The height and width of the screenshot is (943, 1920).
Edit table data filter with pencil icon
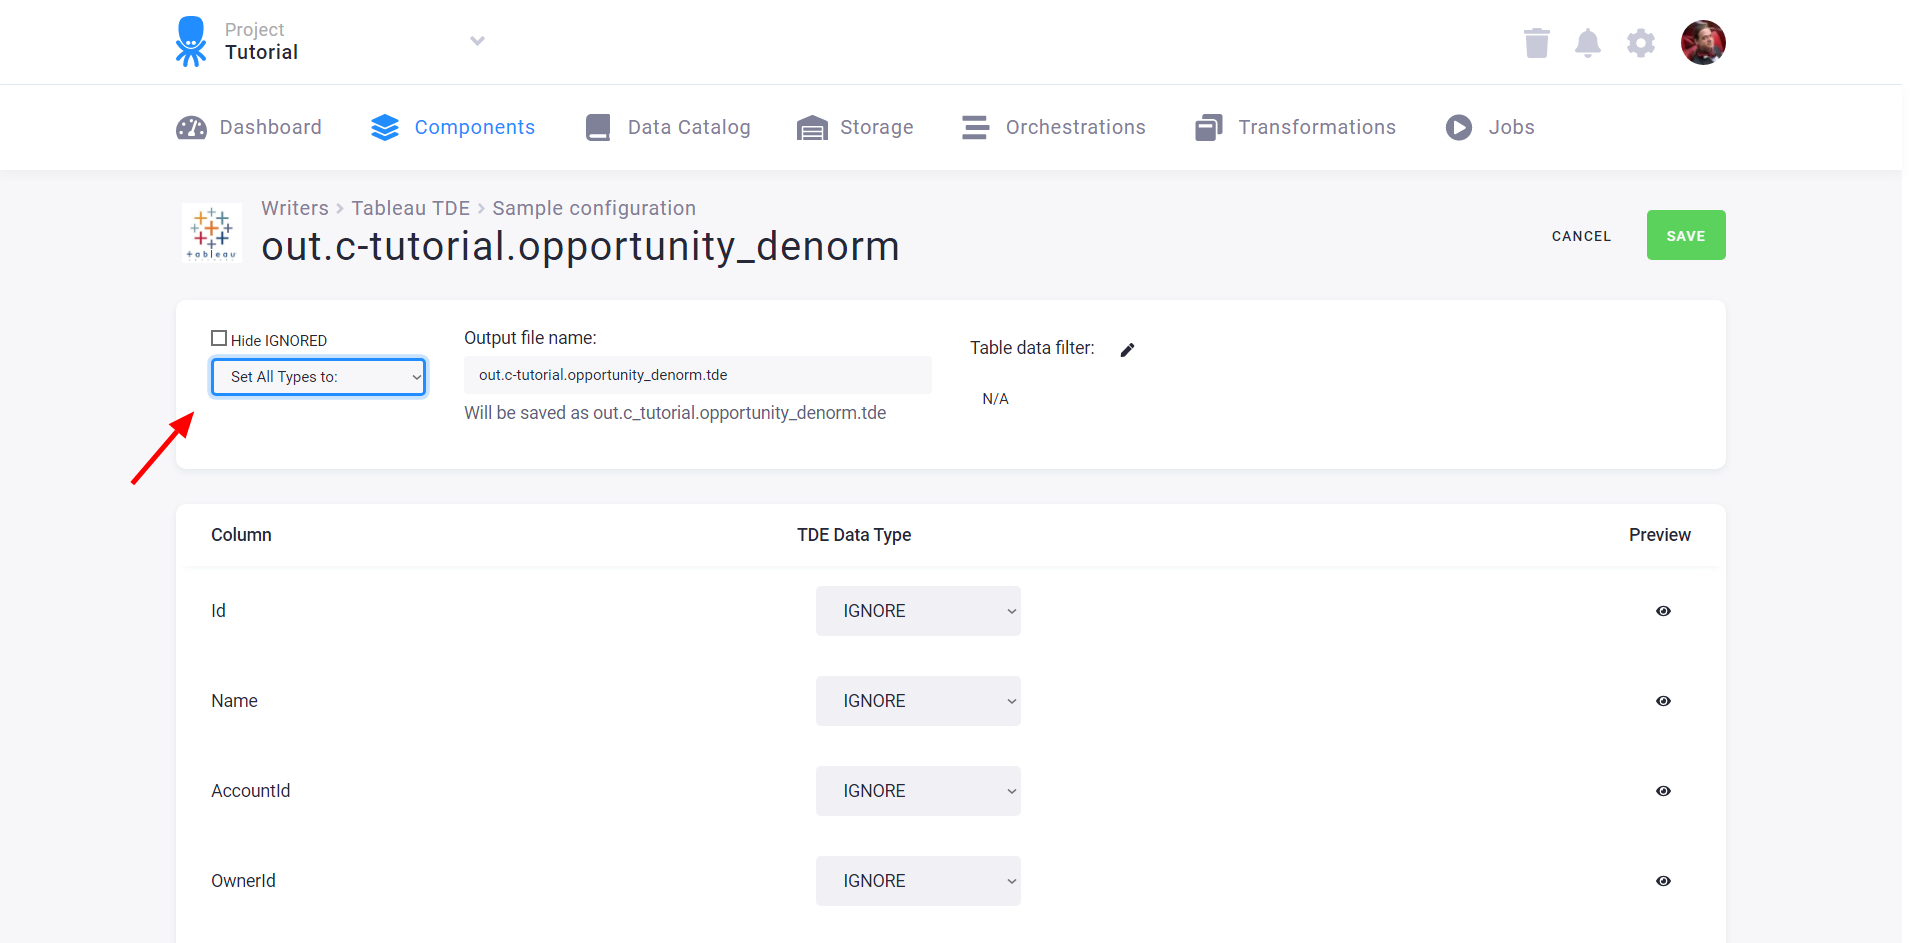(1127, 349)
